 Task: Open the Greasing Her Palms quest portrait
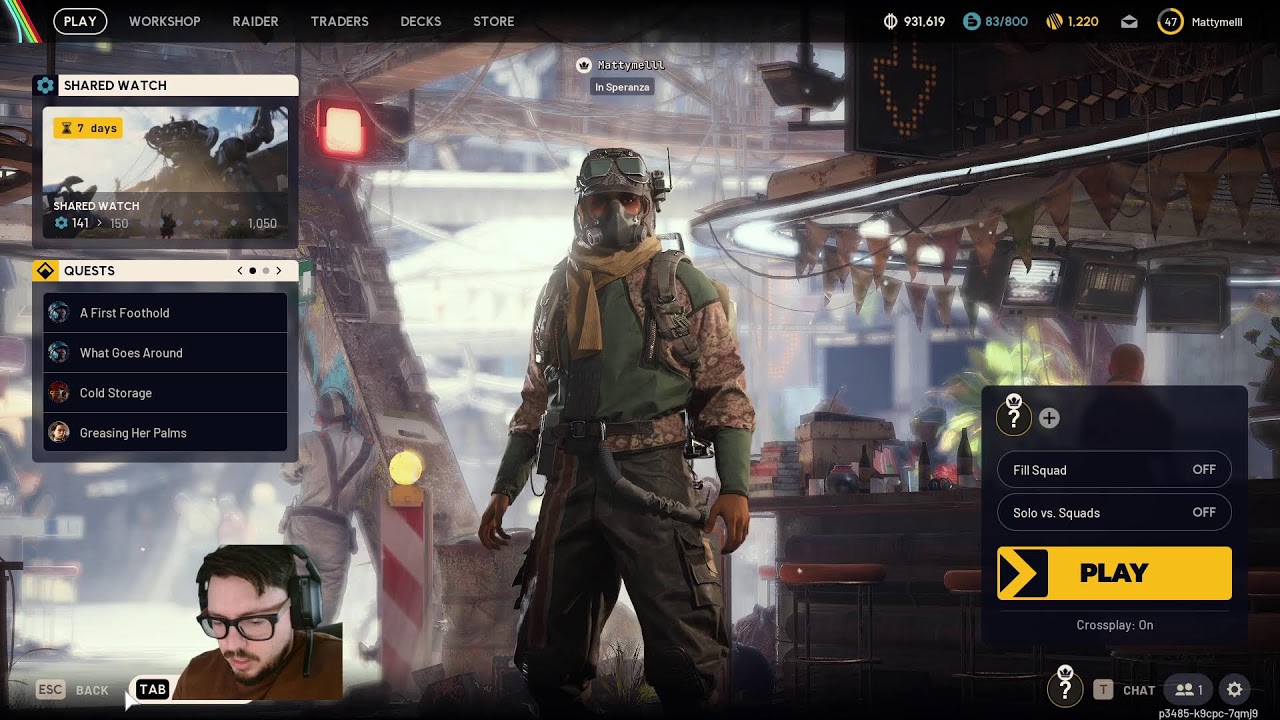click(59, 433)
